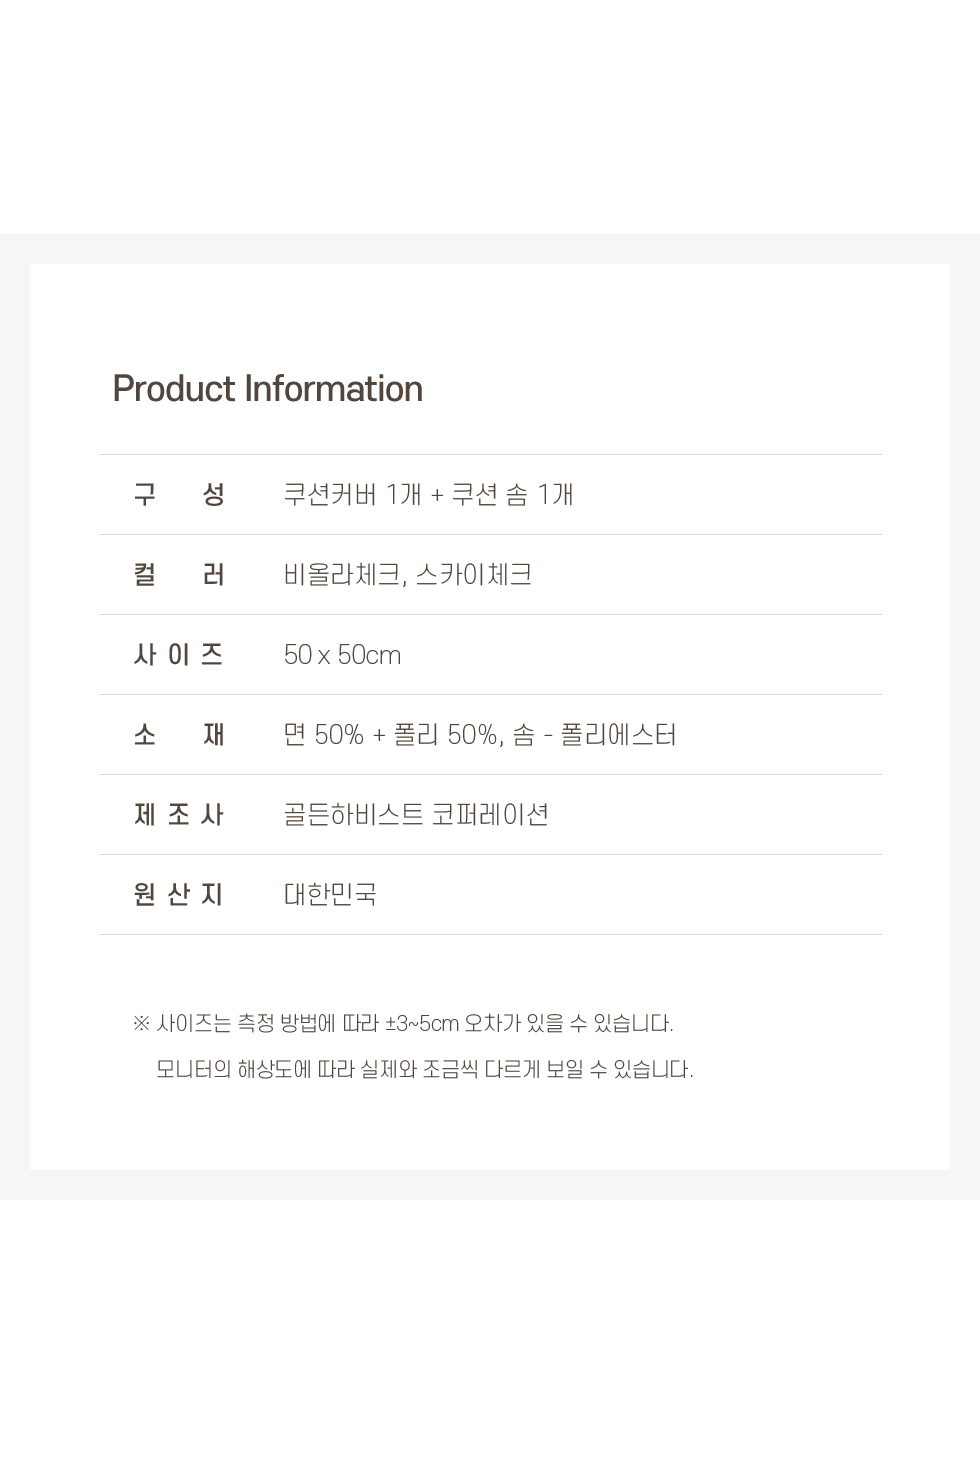Click the 비올라체크 color name
The image size is (980, 1476).
pyautogui.click(x=343, y=575)
